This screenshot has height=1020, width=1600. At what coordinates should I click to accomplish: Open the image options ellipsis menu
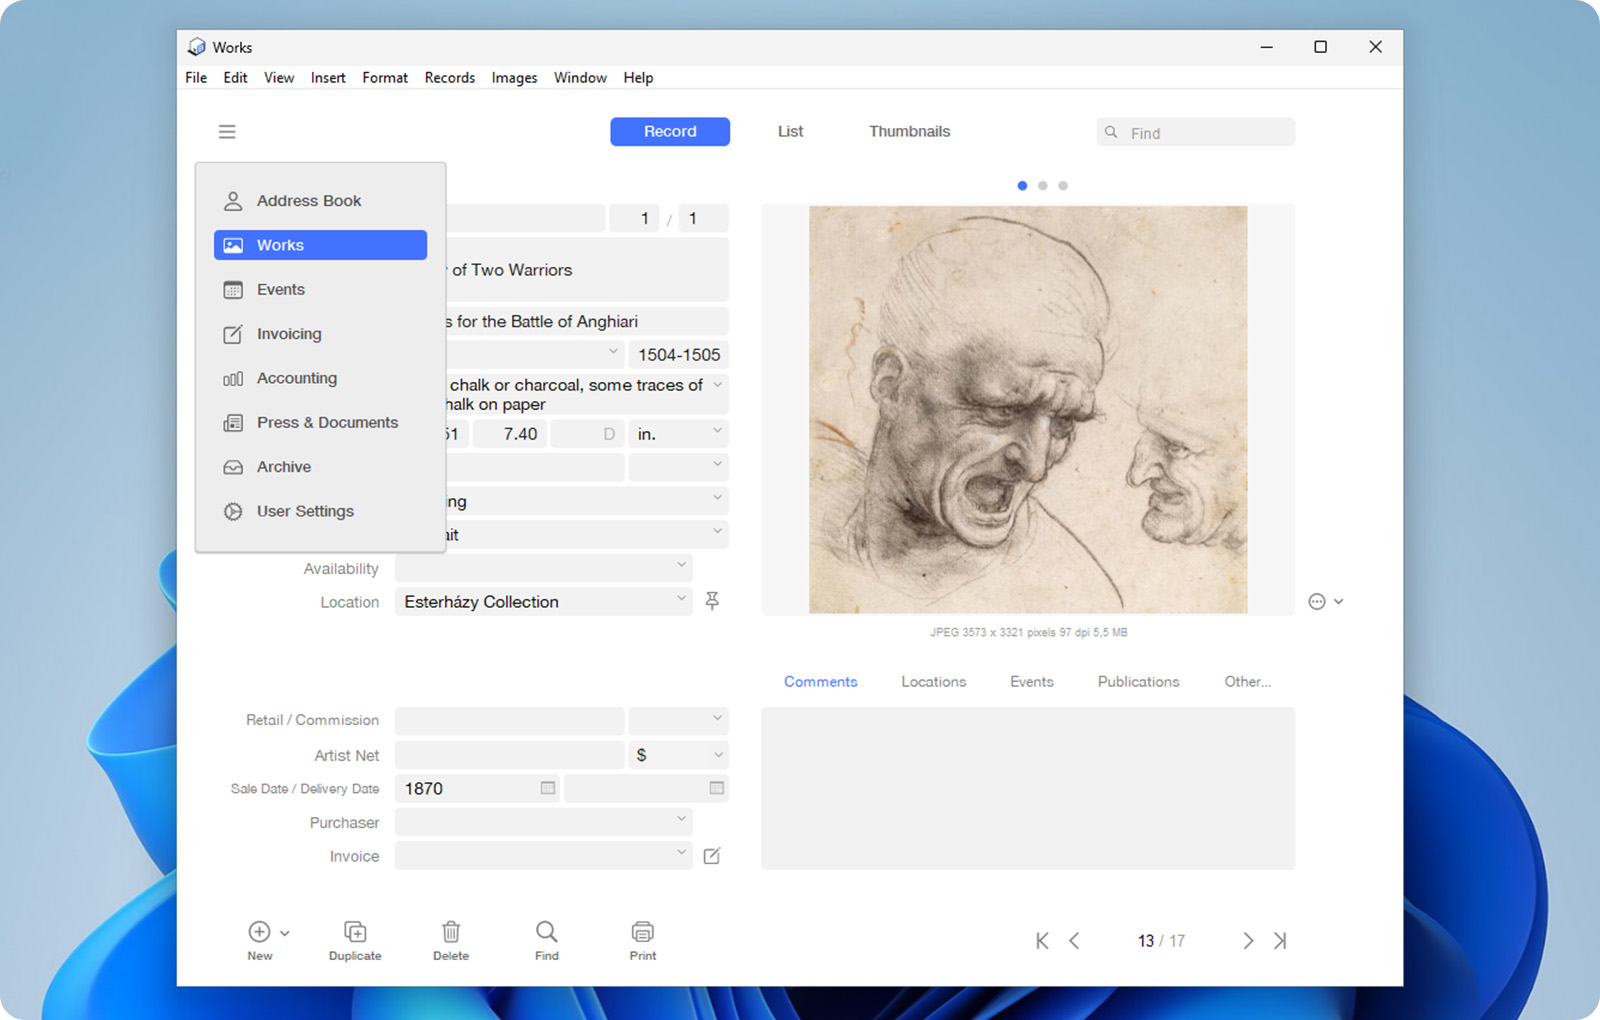pyautogui.click(x=1317, y=602)
